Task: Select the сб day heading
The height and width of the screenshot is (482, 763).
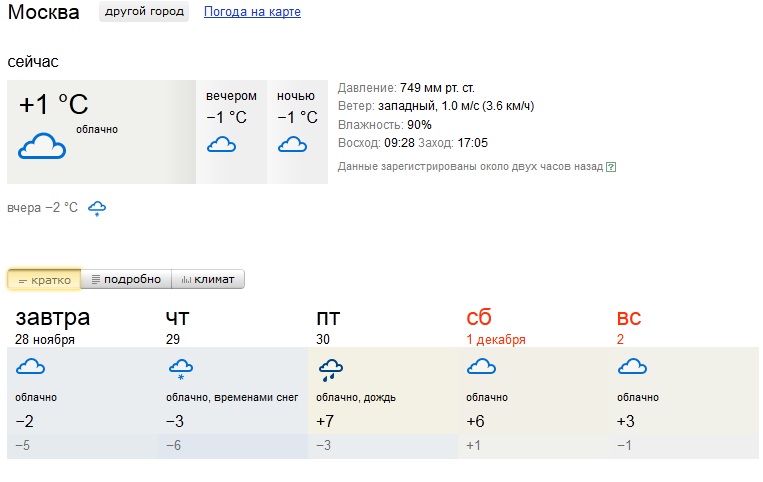Action: tap(479, 318)
